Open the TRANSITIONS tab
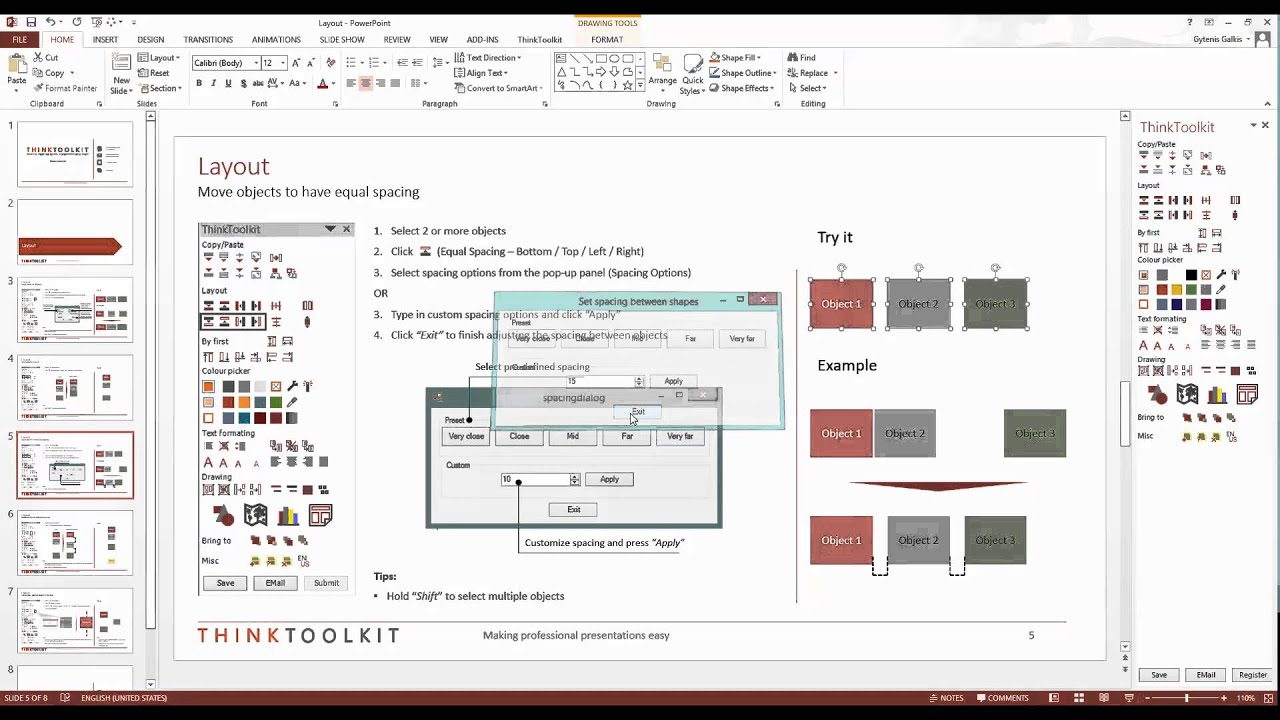1280x720 pixels. click(x=208, y=40)
